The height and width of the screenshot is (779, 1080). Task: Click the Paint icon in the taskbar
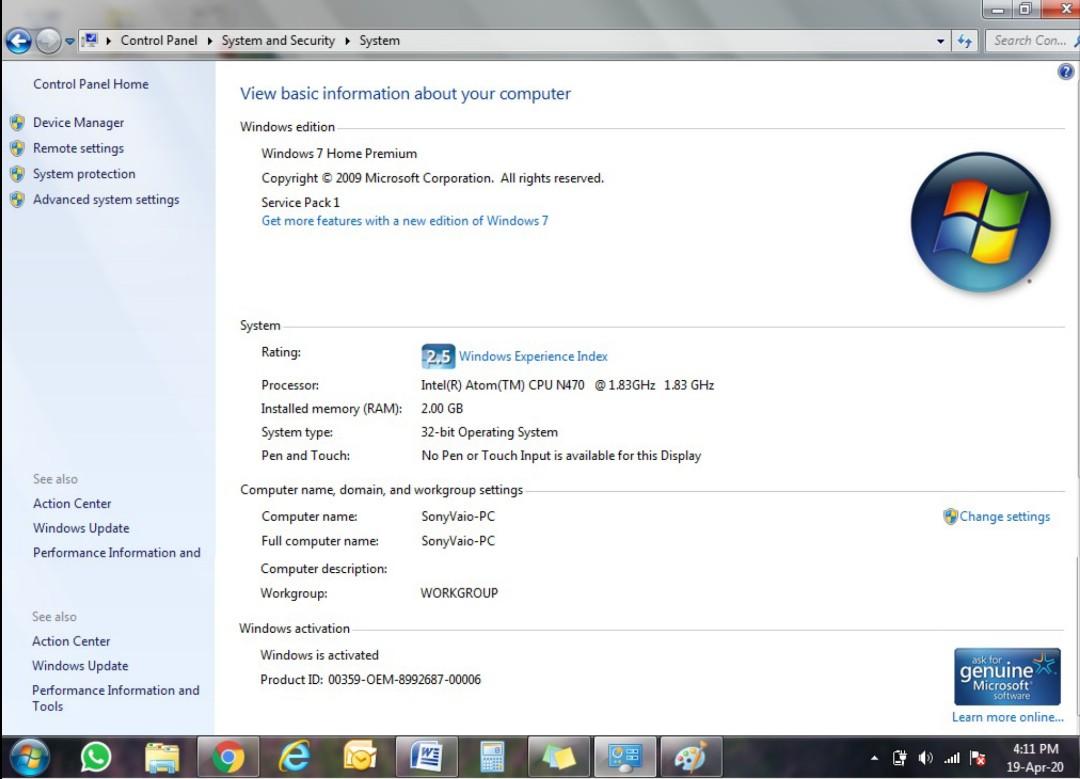tap(690, 756)
